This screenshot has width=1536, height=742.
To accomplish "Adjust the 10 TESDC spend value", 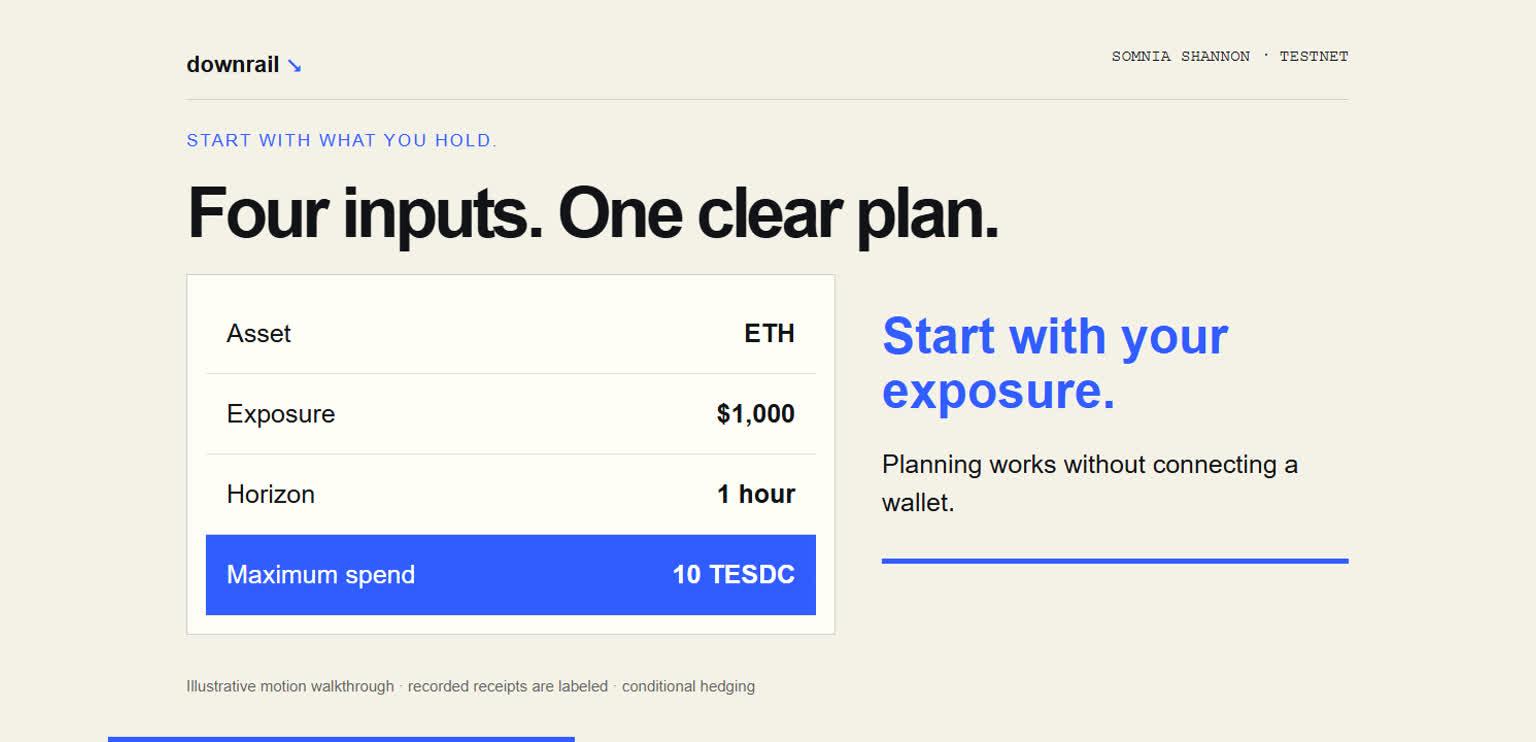I will point(733,575).
